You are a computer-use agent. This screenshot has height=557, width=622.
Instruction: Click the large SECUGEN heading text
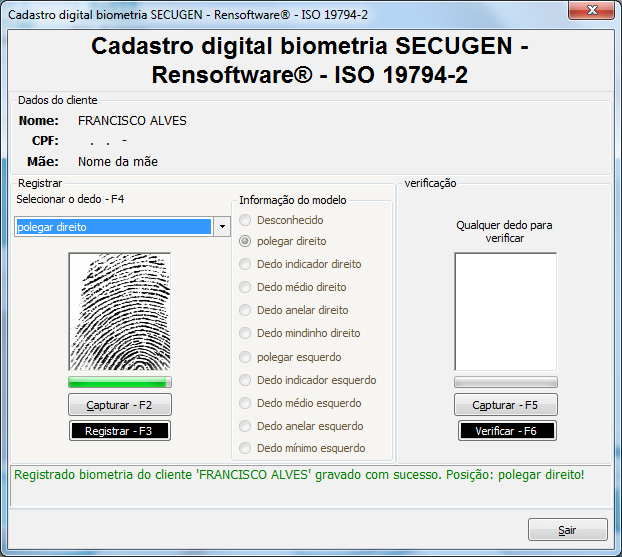pos(310,60)
